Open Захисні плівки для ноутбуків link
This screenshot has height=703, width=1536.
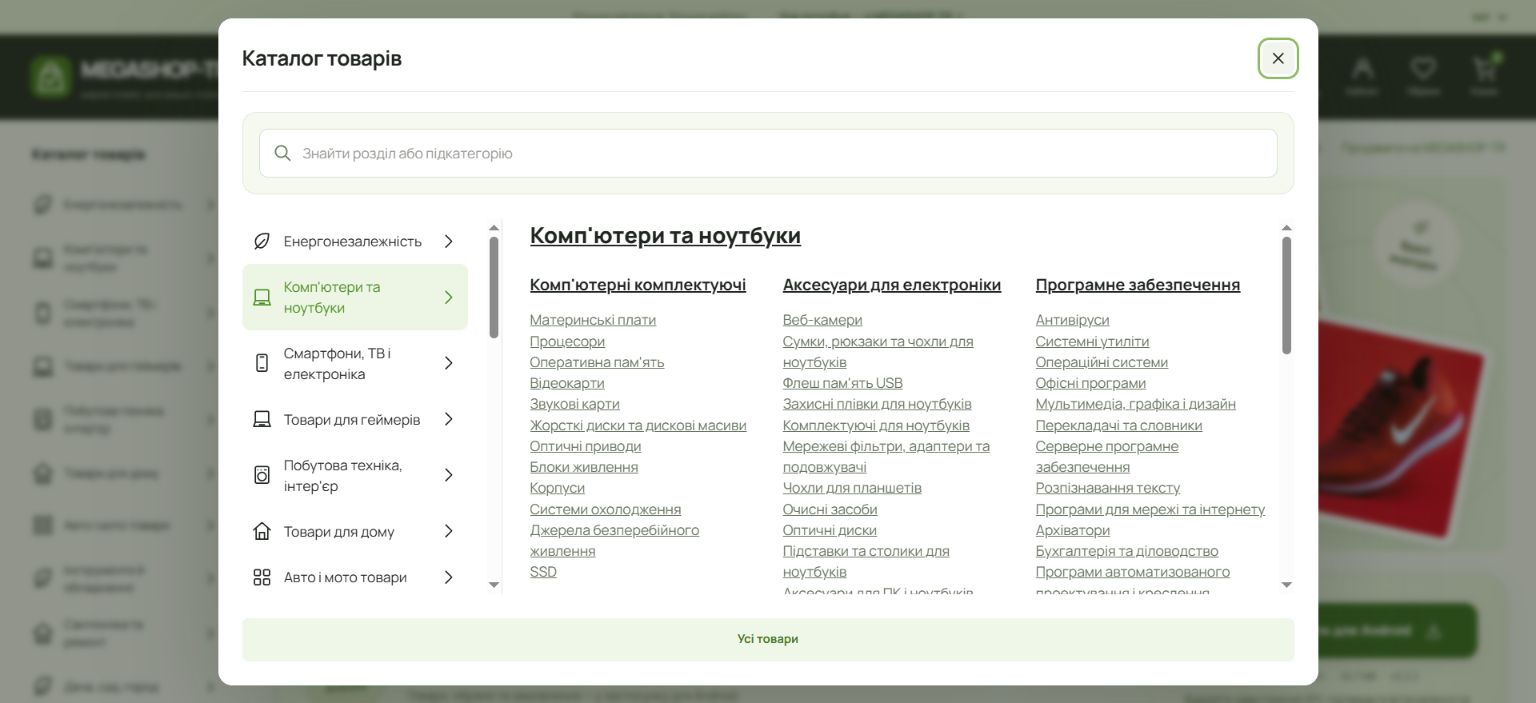point(877,404)
